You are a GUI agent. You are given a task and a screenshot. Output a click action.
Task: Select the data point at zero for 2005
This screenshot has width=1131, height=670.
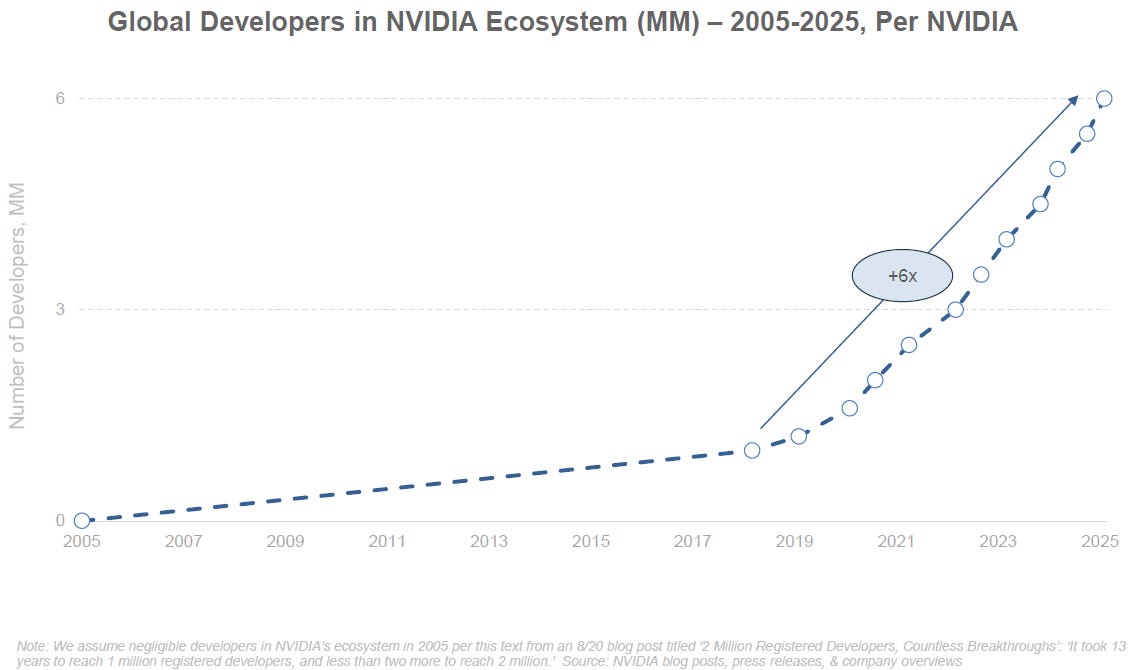click(82, 521)
